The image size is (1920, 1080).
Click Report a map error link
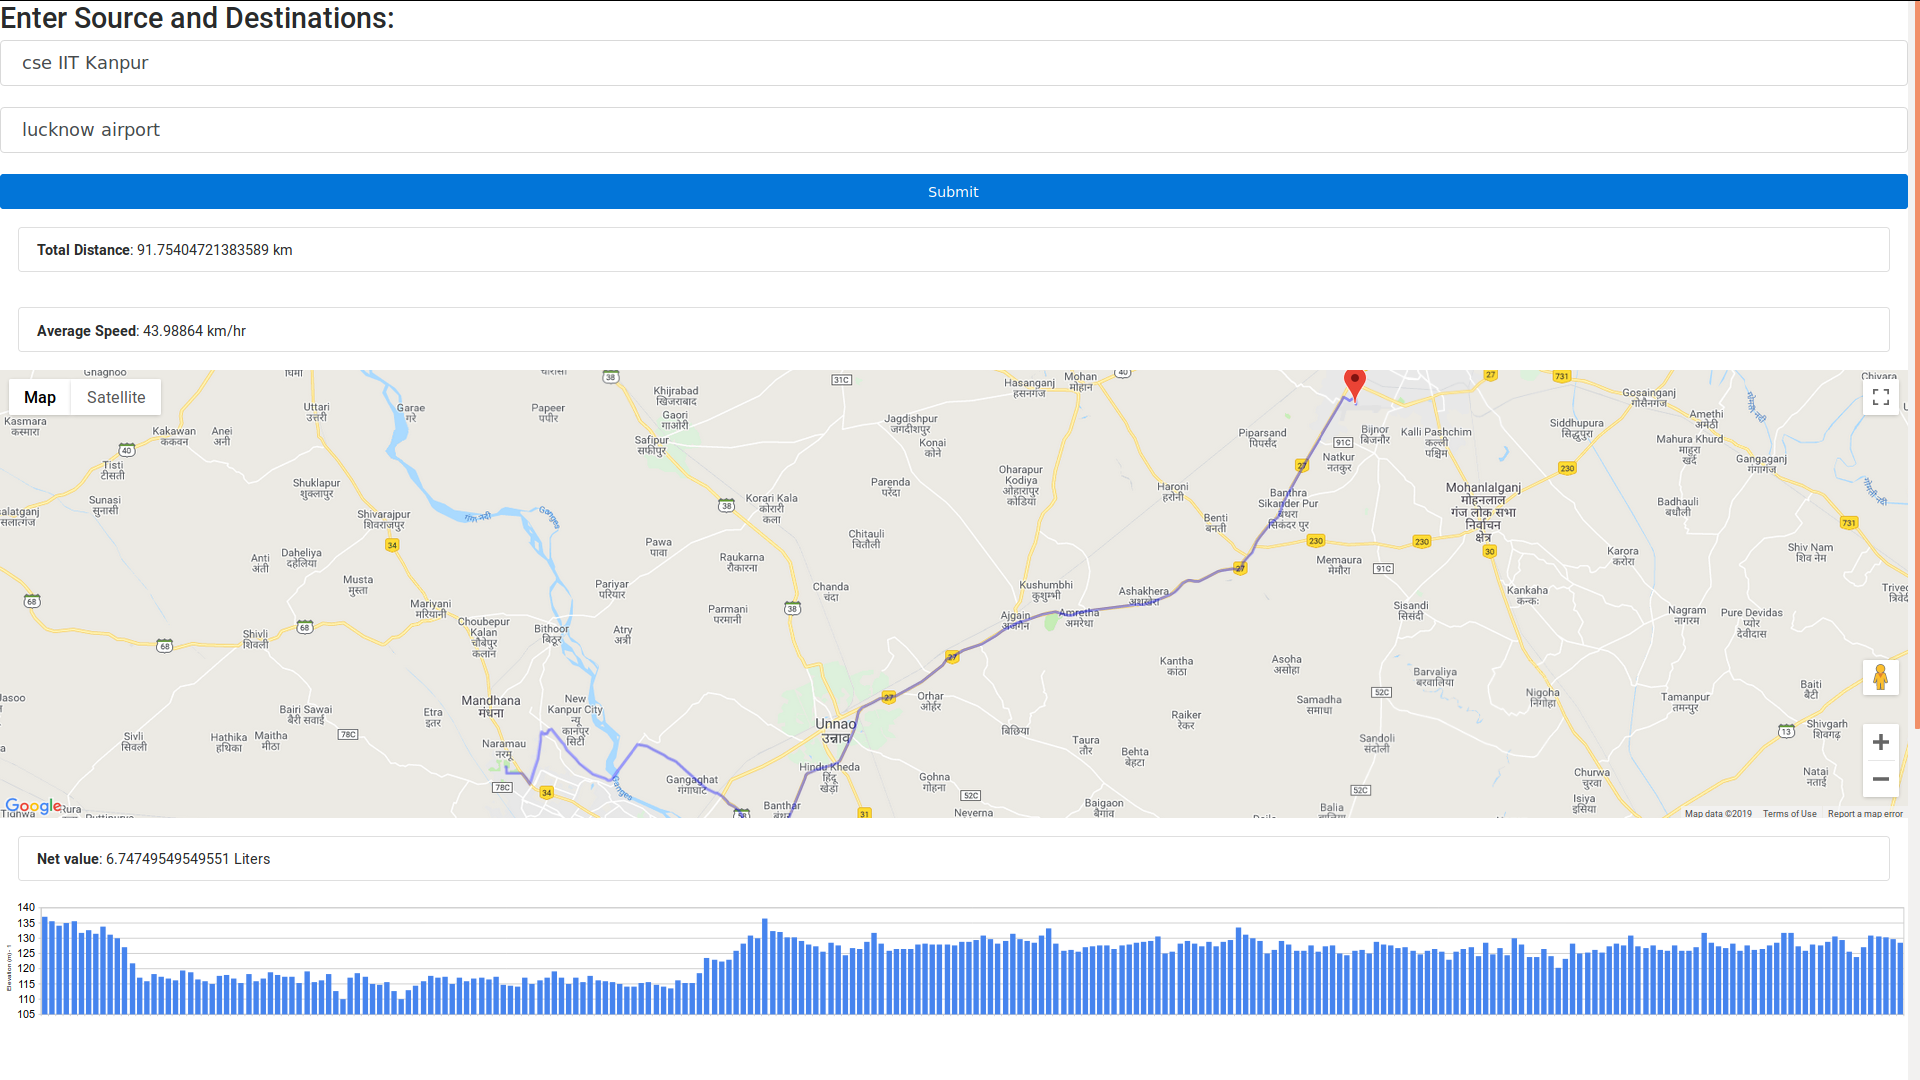click(x=1865, y=814)
